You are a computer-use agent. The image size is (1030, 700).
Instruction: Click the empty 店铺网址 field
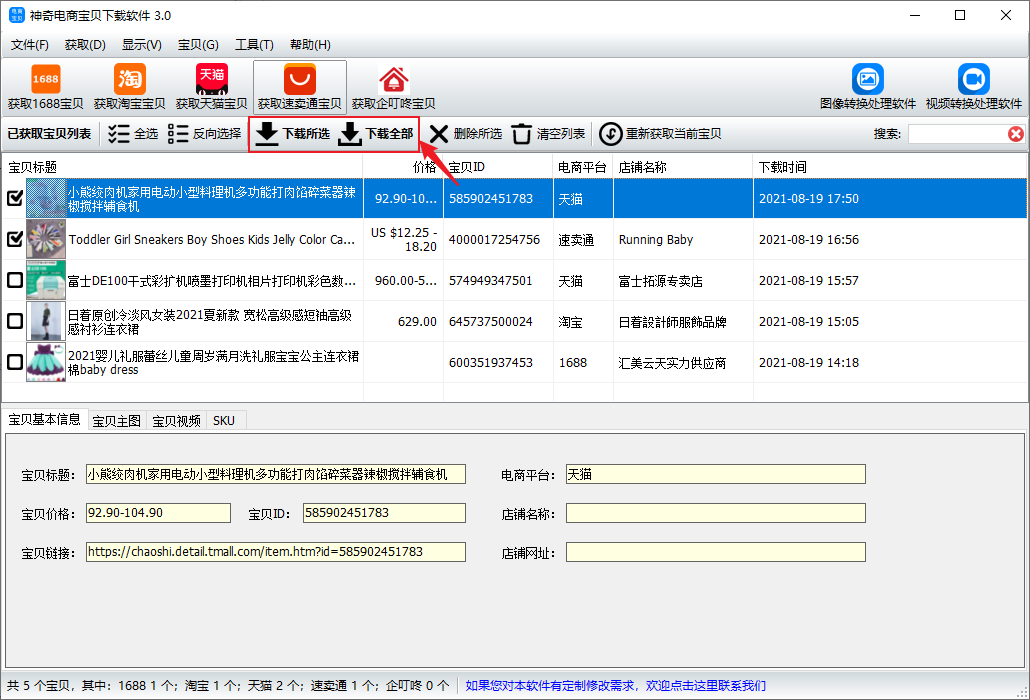(x=716, y=552)
